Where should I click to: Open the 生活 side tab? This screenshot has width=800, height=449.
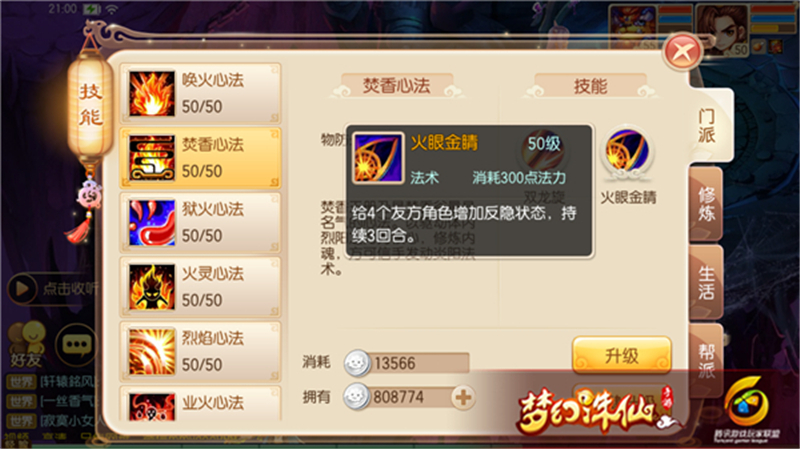tap(707, 282)
